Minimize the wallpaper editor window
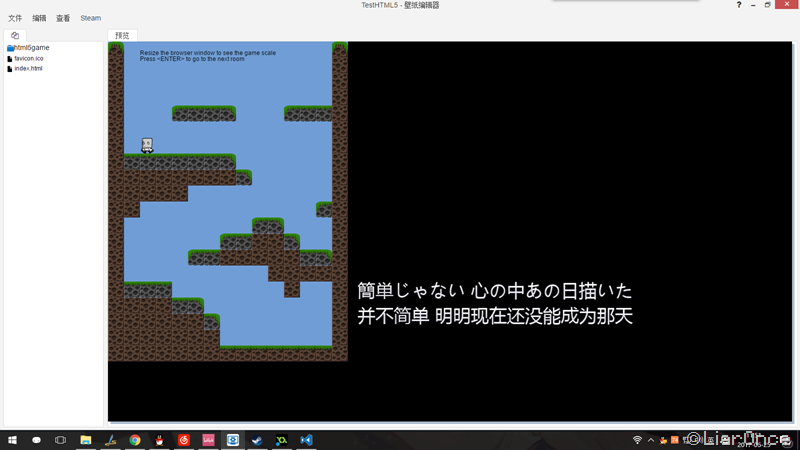The height and width of the screenshot is (450, 800). (x=753, y=5)
